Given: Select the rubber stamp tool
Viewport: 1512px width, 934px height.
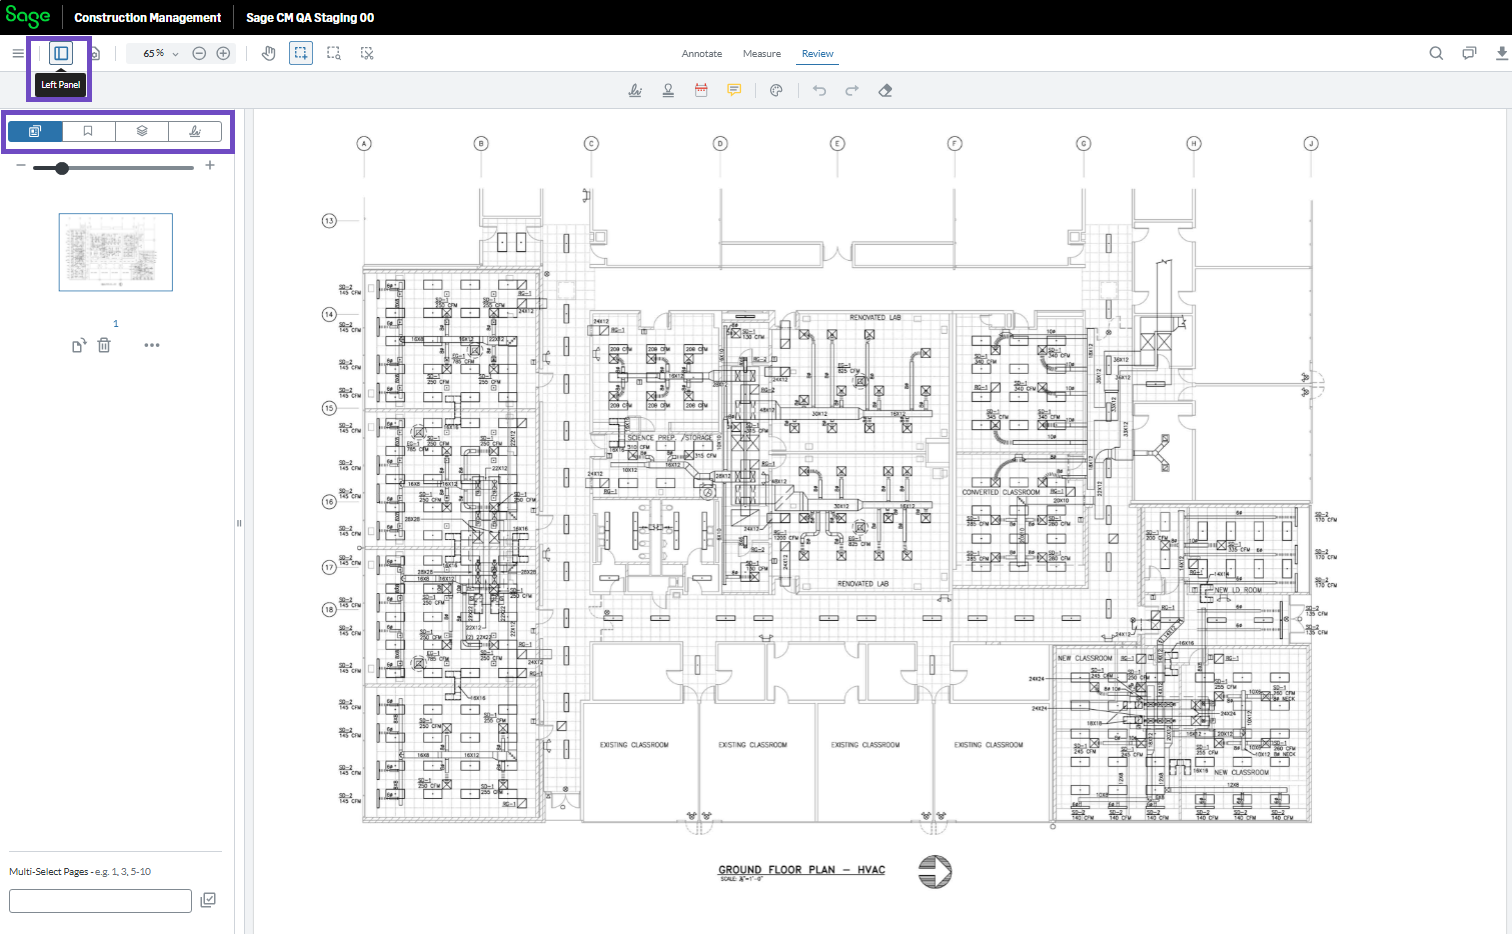Looking at the screenshot, I should (x=668, y=90).
